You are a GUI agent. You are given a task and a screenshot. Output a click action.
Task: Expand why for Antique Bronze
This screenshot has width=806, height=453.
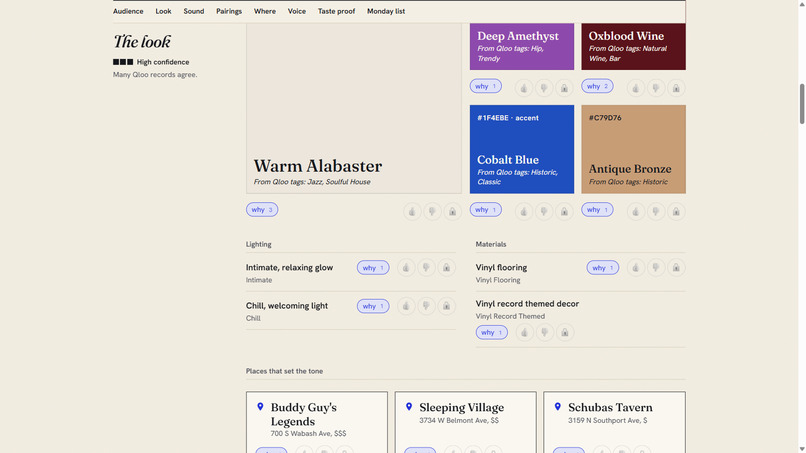(x=597, y=210)
